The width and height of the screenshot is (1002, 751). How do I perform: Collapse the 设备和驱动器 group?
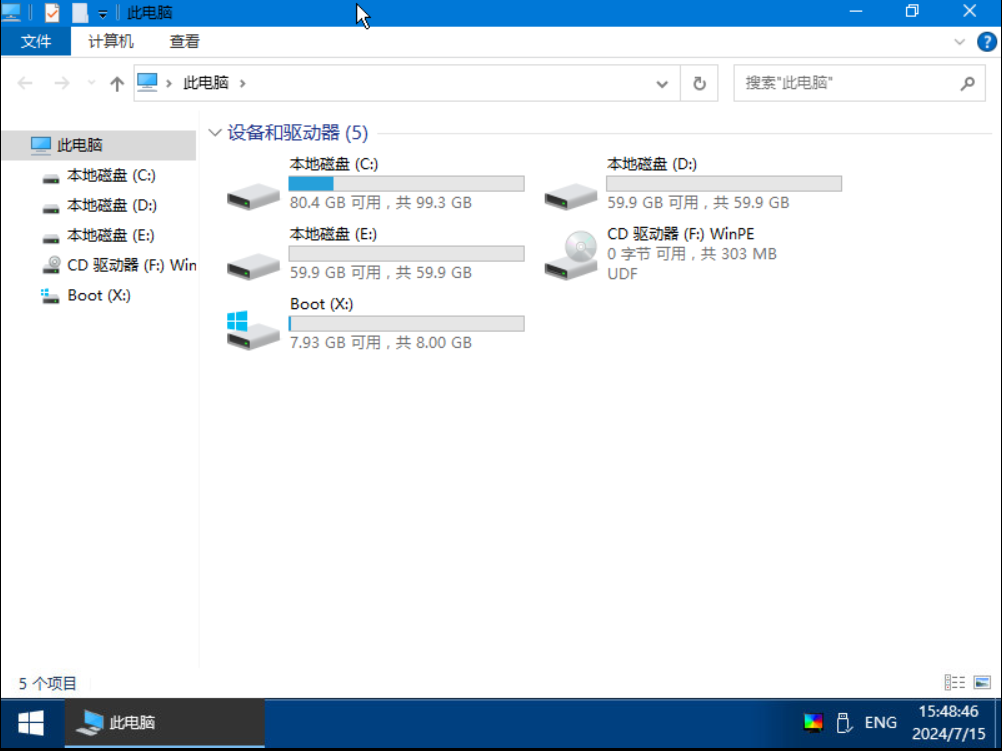pos(215,133)
